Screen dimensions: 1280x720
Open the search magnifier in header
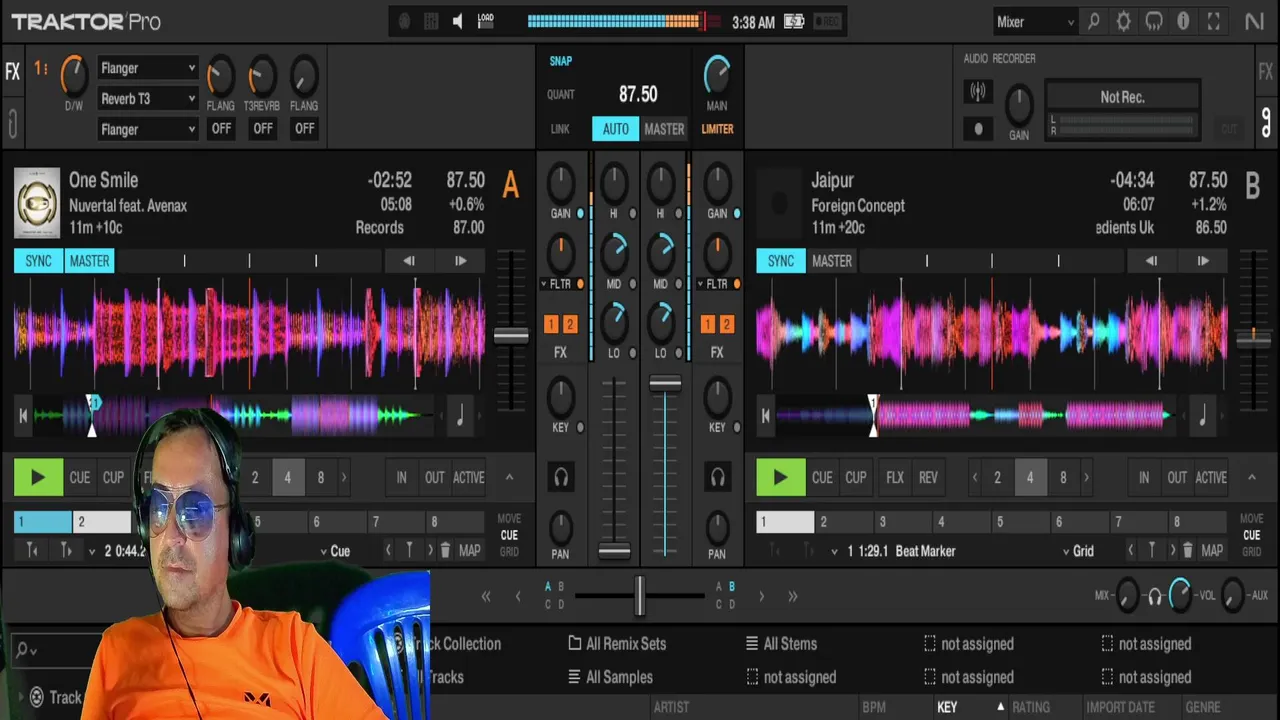pos(1094,22)
